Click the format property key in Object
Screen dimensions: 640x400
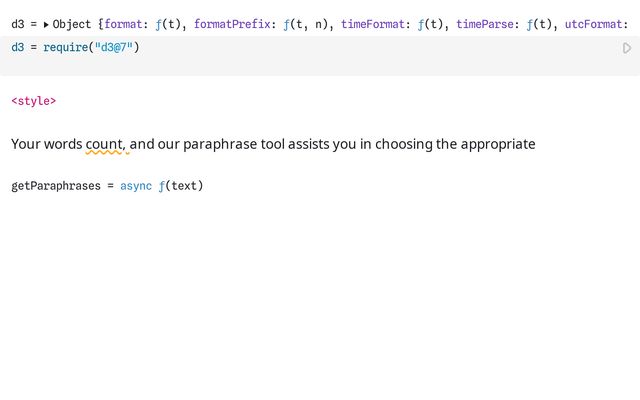point(124,24)
